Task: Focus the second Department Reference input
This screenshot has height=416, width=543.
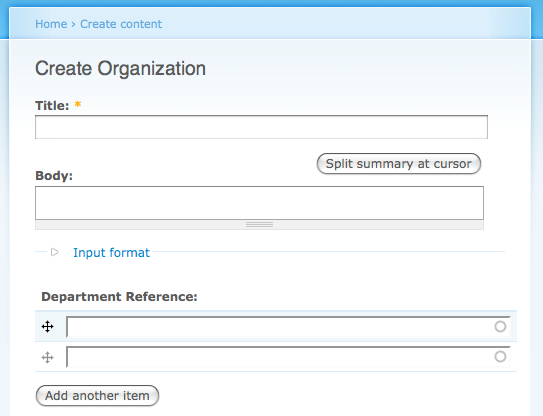Action: [x=288, y=357]
